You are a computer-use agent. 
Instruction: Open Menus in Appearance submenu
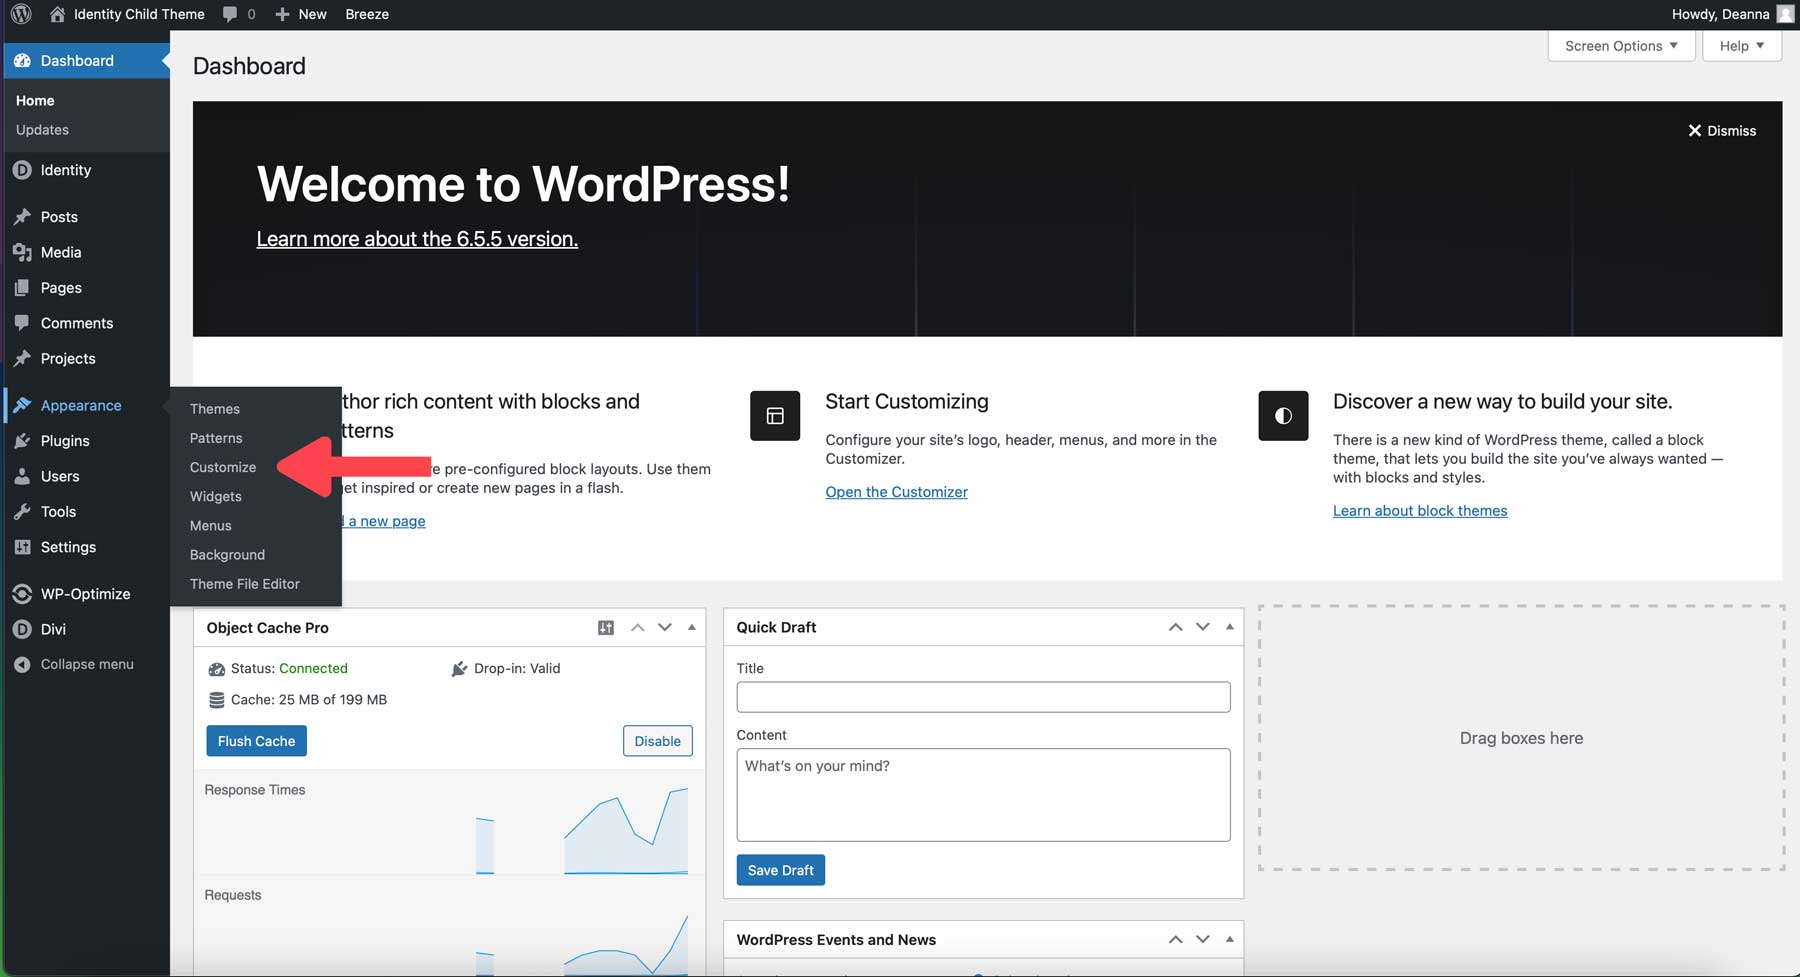tap(211, 525)
